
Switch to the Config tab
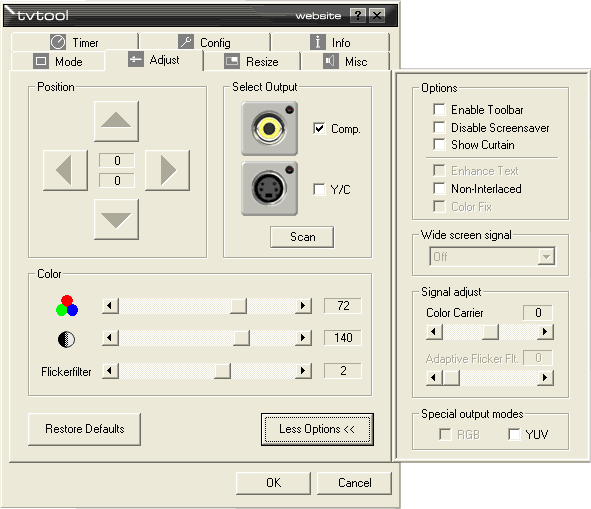coord(205,42)
